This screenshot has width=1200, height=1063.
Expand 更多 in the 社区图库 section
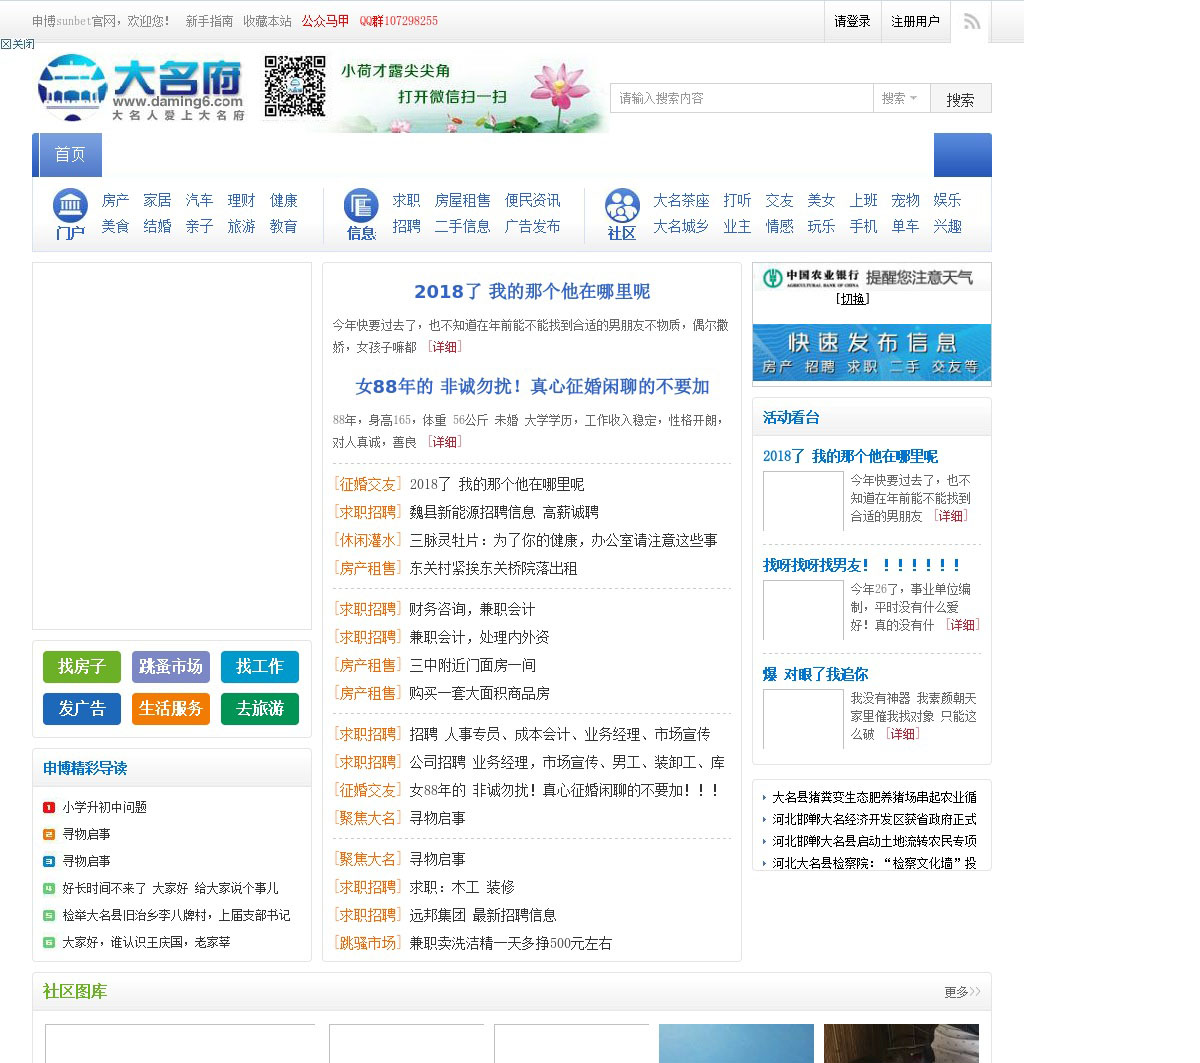tap(962, 992)
